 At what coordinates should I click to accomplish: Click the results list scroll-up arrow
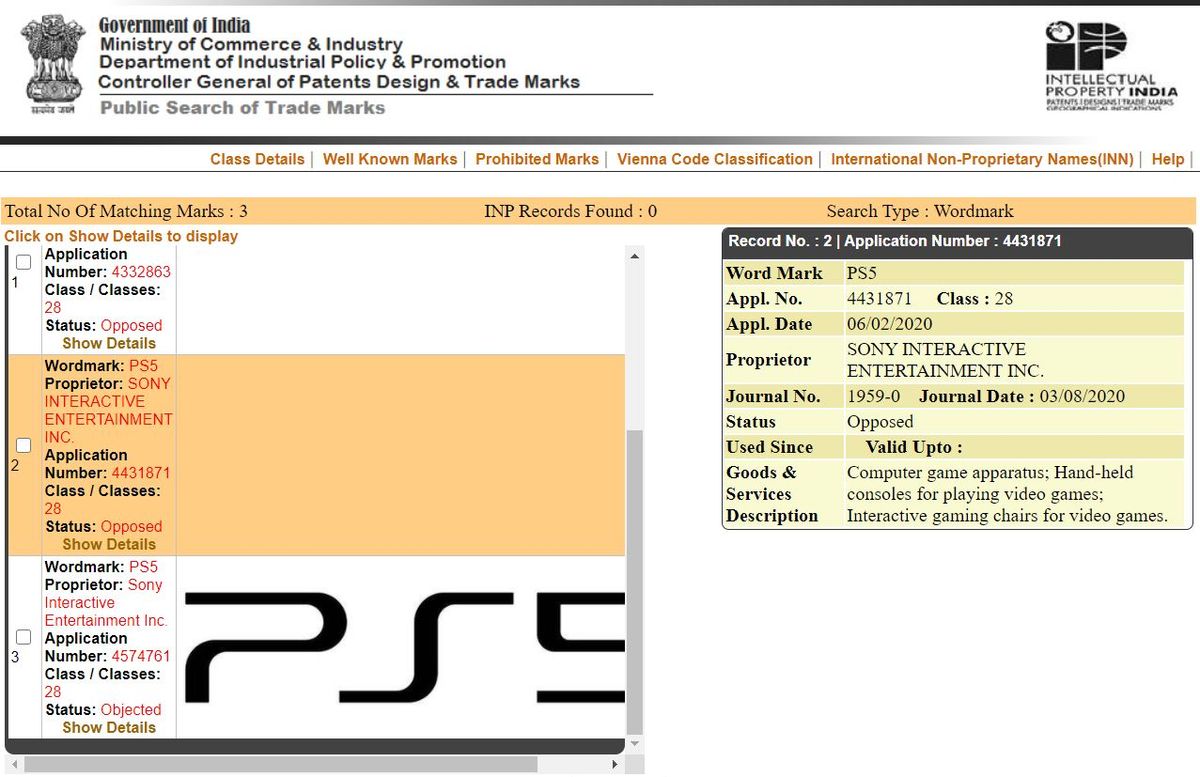point(634,257)
